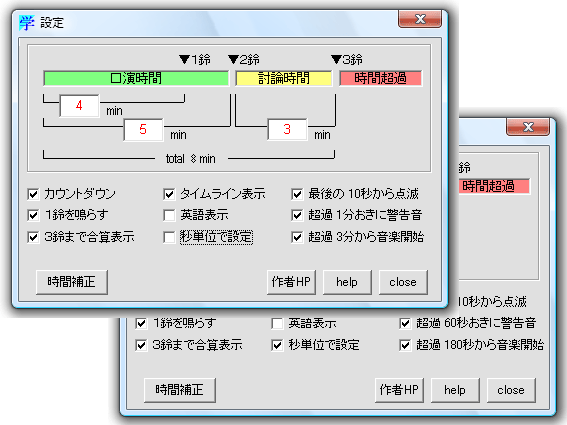Toggle 超過 3分から音楽開始 checkbox
567x425 pixels.
point(297,237)
